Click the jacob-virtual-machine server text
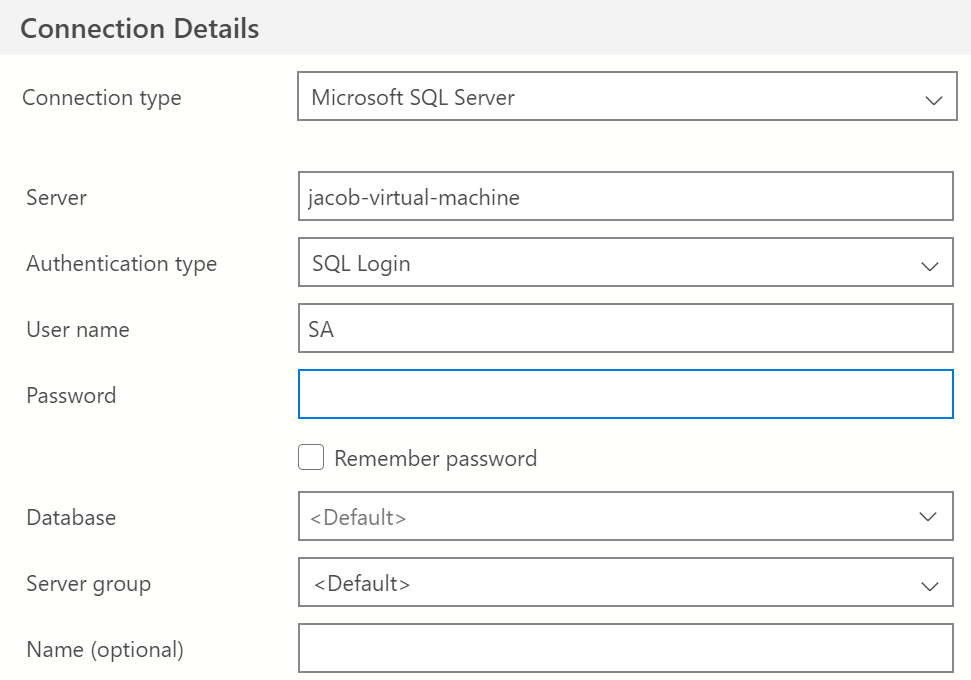Viewport: 971px width, 680px height. pos(414,197)
